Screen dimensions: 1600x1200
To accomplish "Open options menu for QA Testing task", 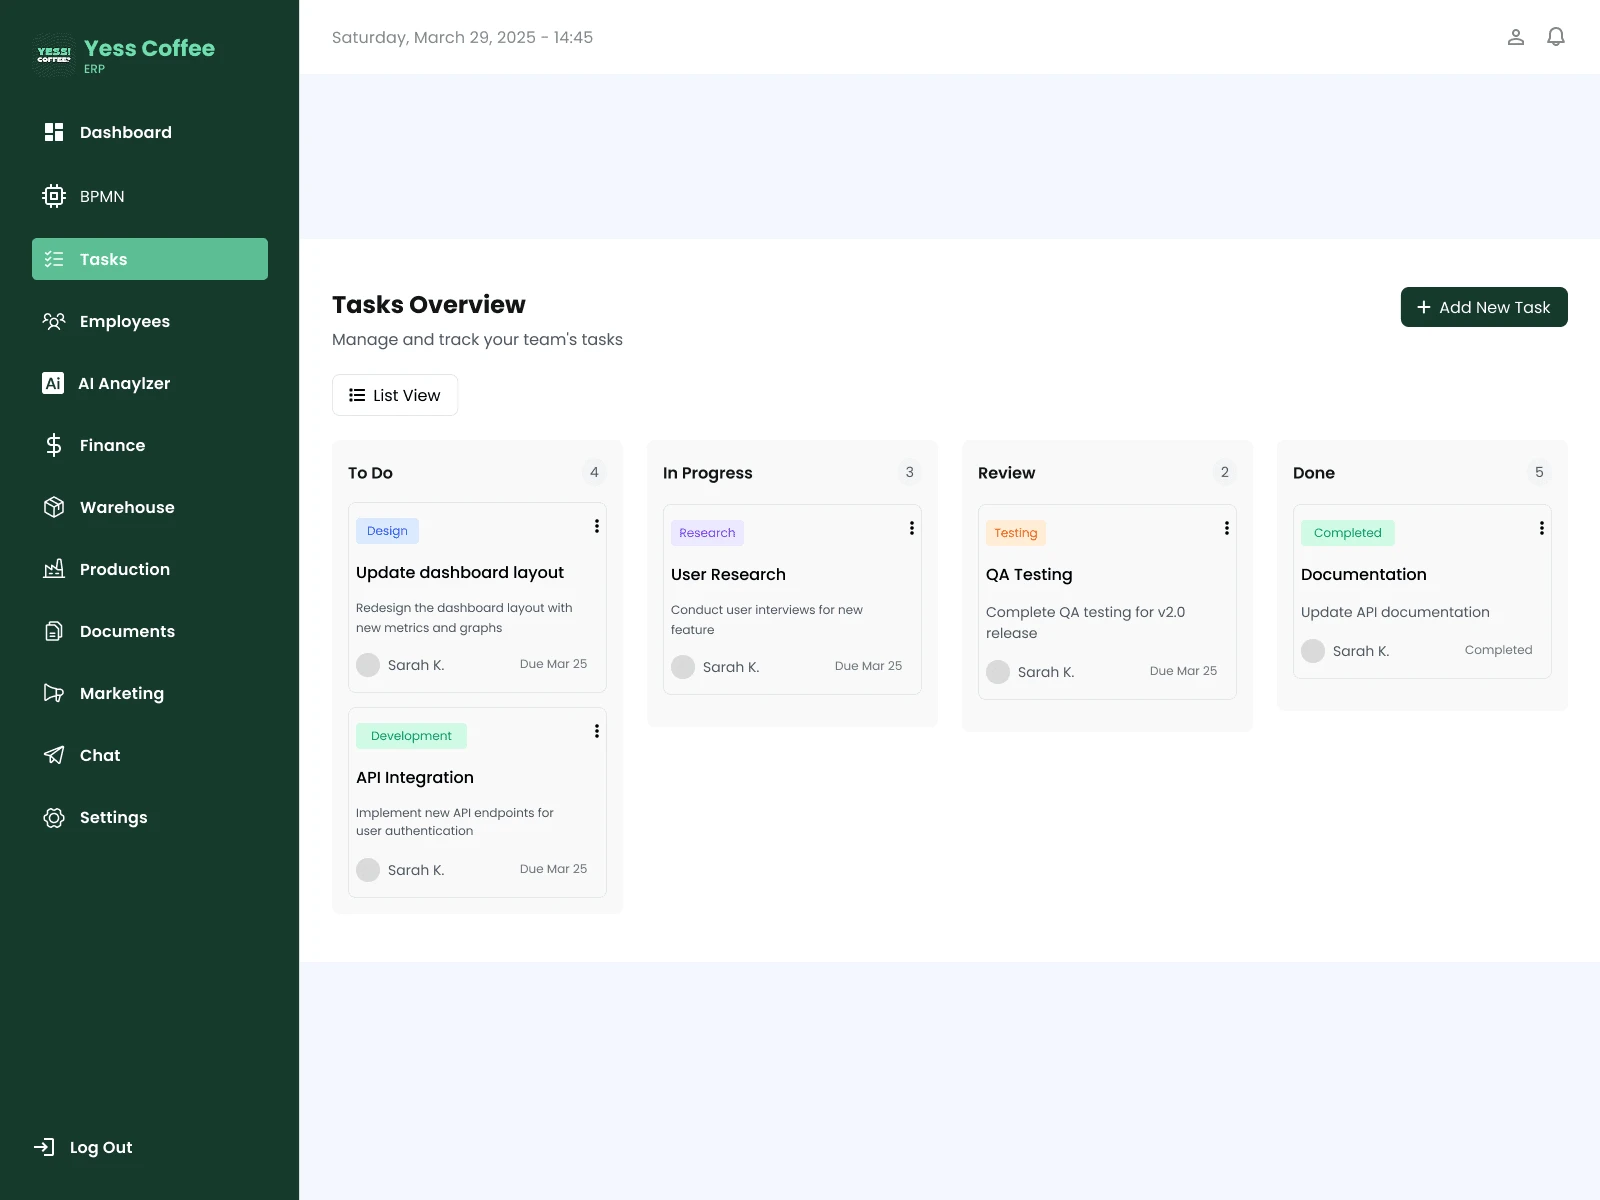I will click(x=1227, y=528).
